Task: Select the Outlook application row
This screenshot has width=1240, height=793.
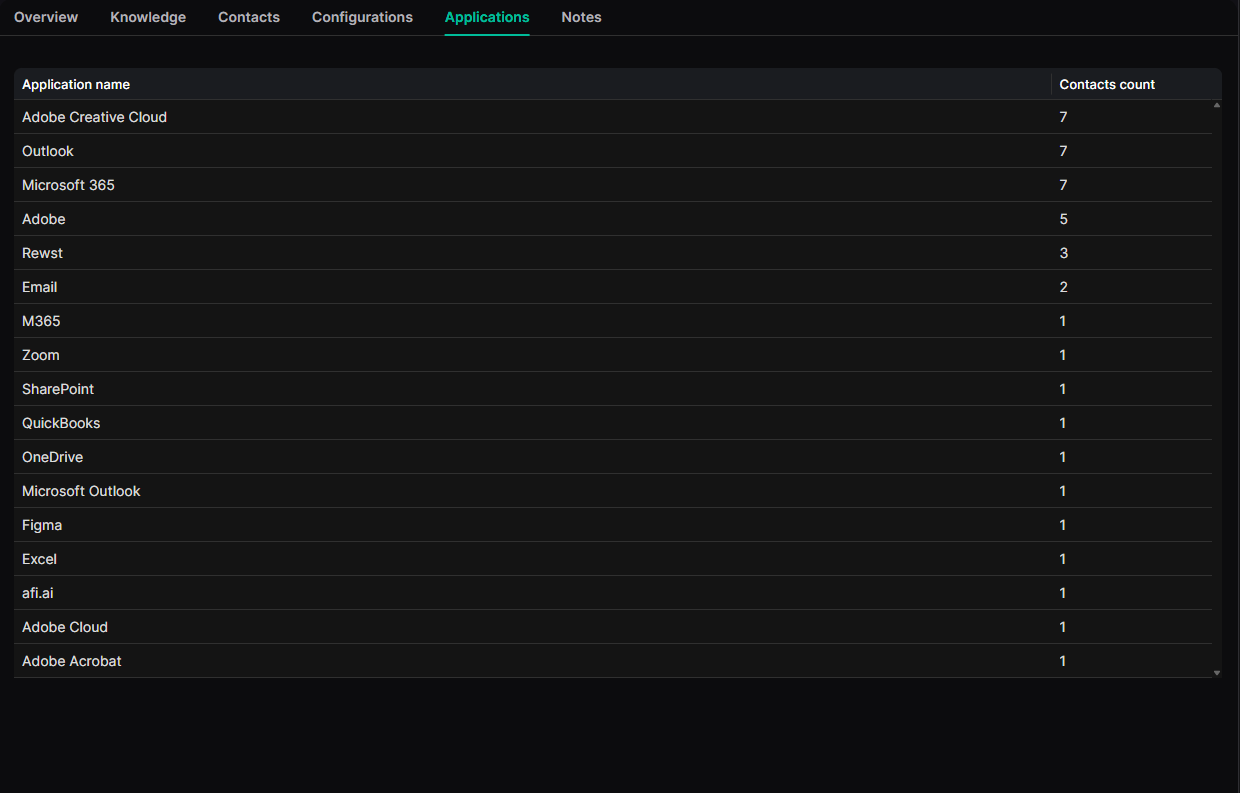Action: (x=613, y=151)
